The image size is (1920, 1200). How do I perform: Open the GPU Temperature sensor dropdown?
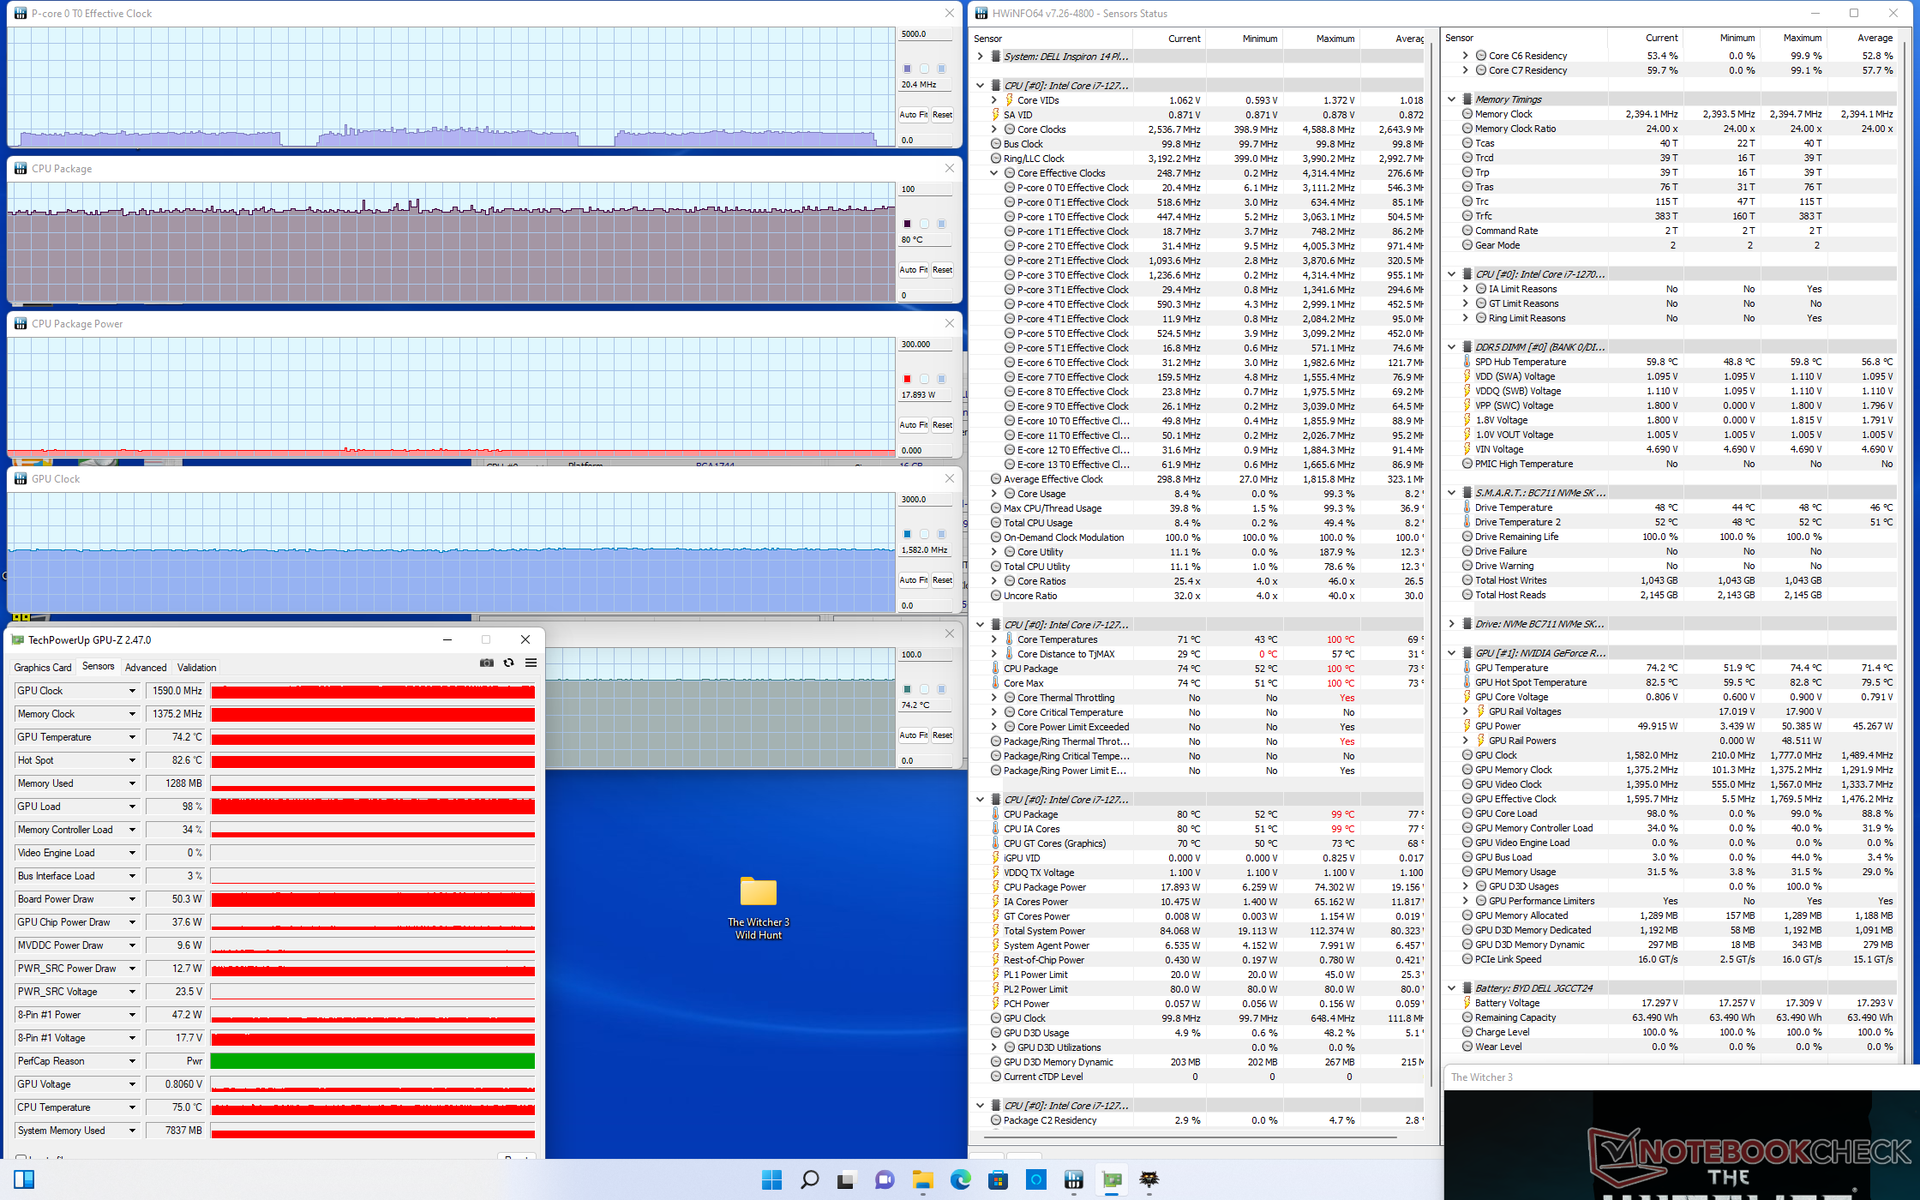pyautogui.click(x=132, y=738)
